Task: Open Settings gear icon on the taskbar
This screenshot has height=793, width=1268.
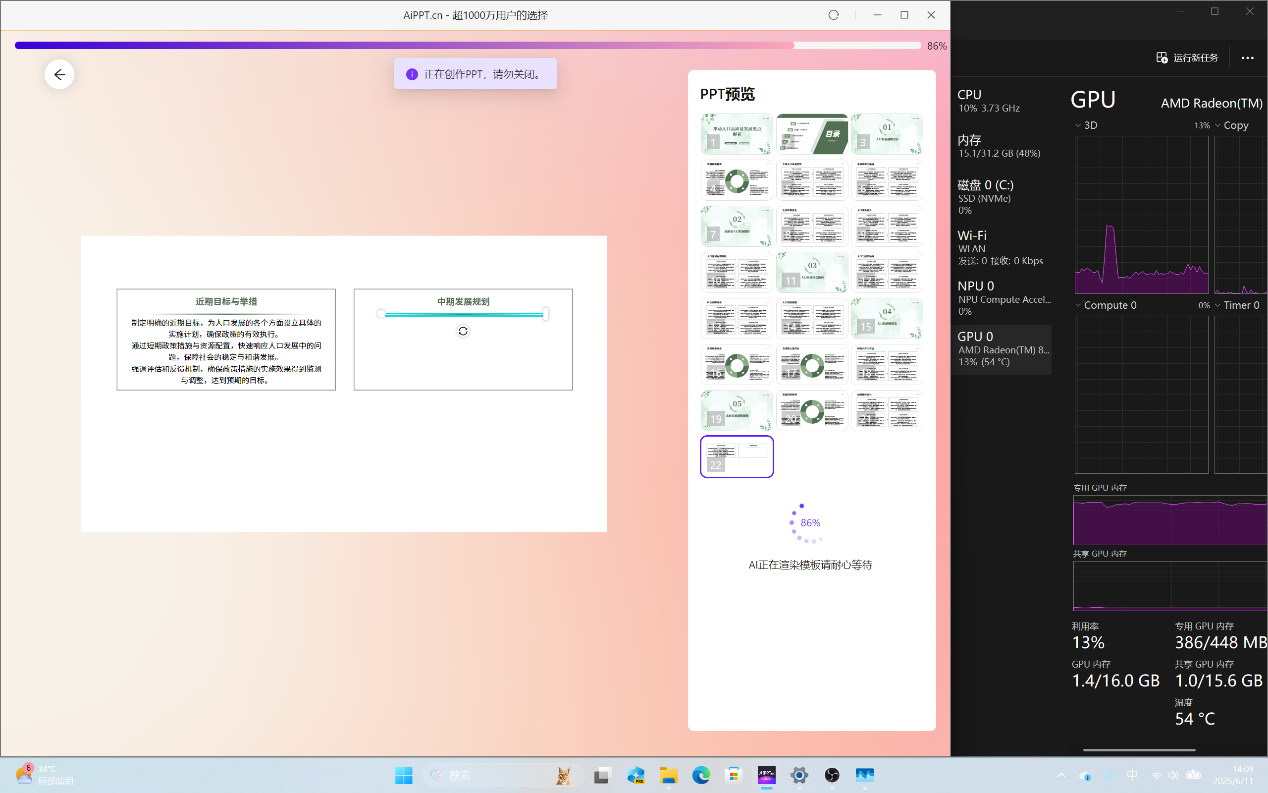Action: click(x=799, y=775)
